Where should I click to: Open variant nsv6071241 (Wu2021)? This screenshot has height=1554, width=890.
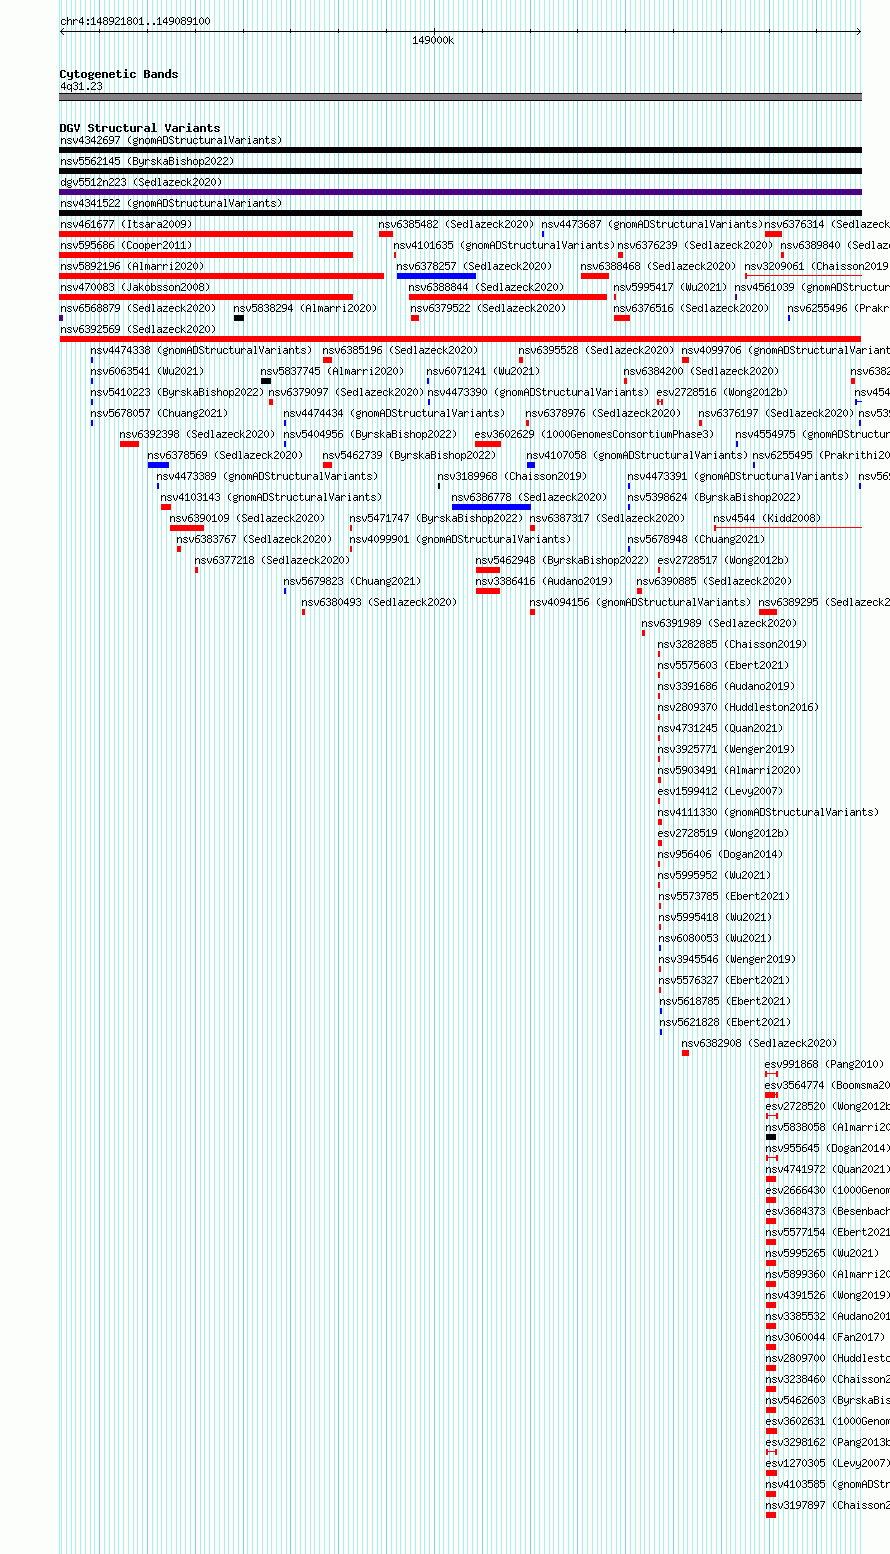click(483, 371)
